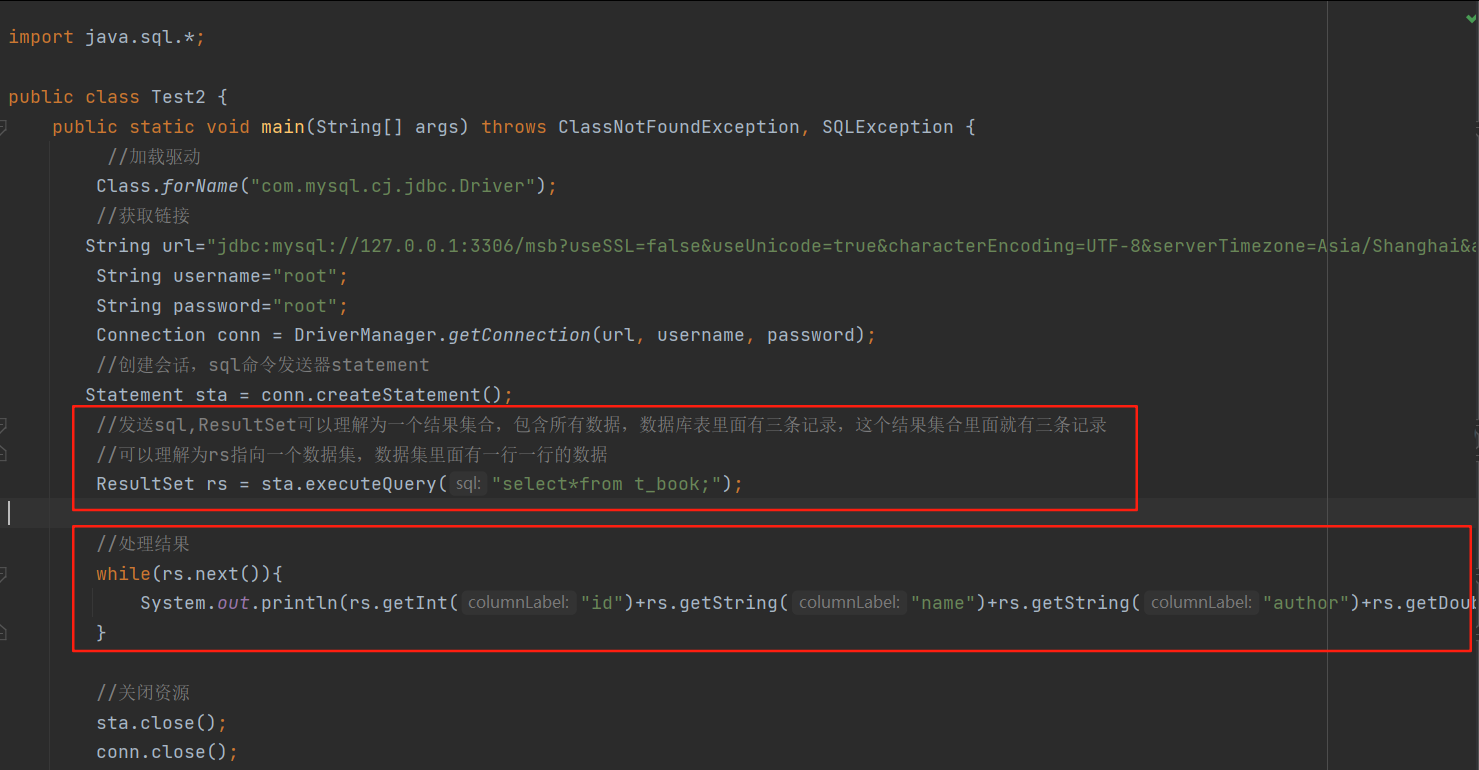
Task: Click the 'sta.close();' statement
Action: point(162,723)
